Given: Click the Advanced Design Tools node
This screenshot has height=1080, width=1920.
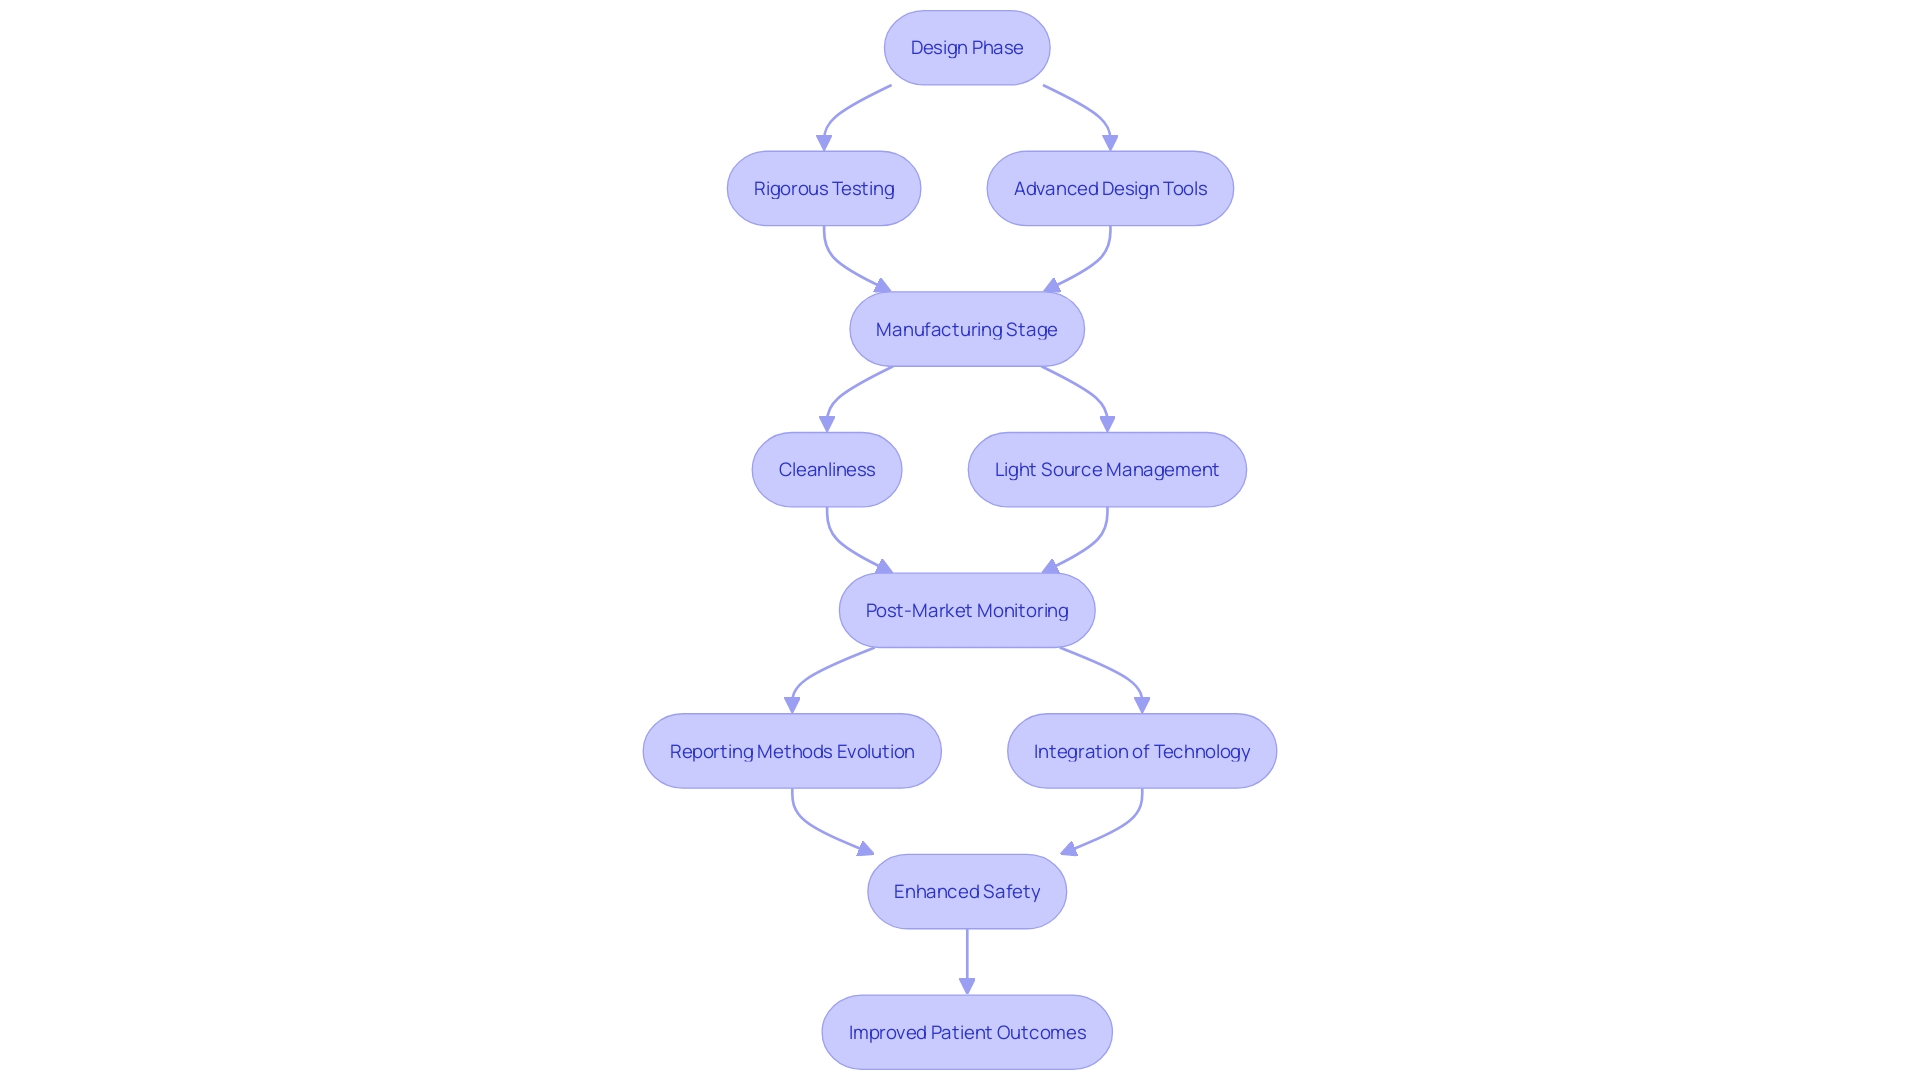Looking at the screenshot, I should click(x=1110, y=187).
